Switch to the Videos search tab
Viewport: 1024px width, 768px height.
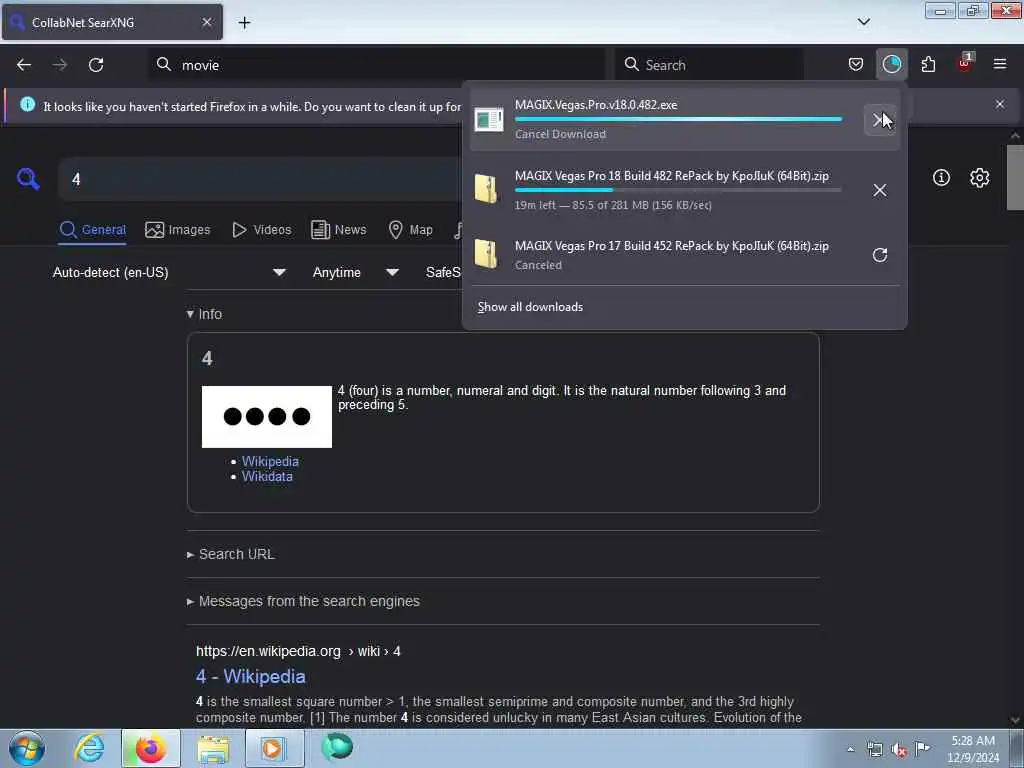[261, 230]
